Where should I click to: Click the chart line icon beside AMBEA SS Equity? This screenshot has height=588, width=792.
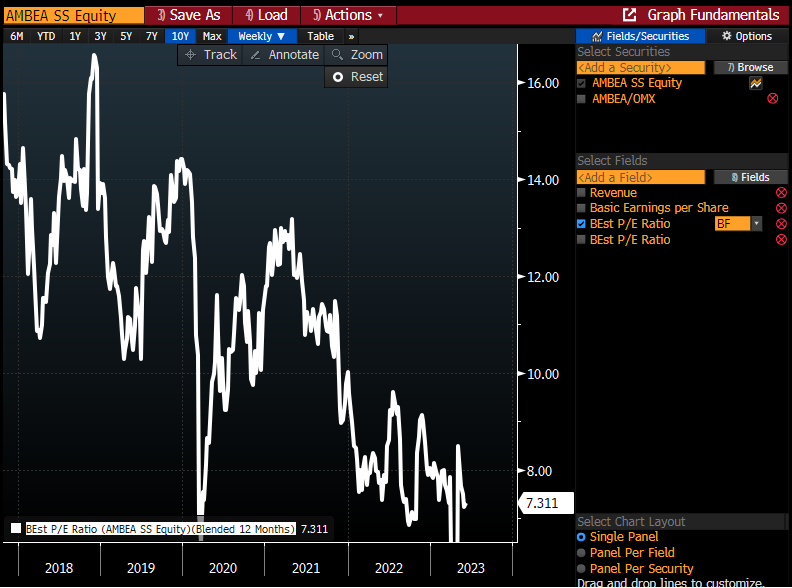pyautogui.click(x=756, y=83)
